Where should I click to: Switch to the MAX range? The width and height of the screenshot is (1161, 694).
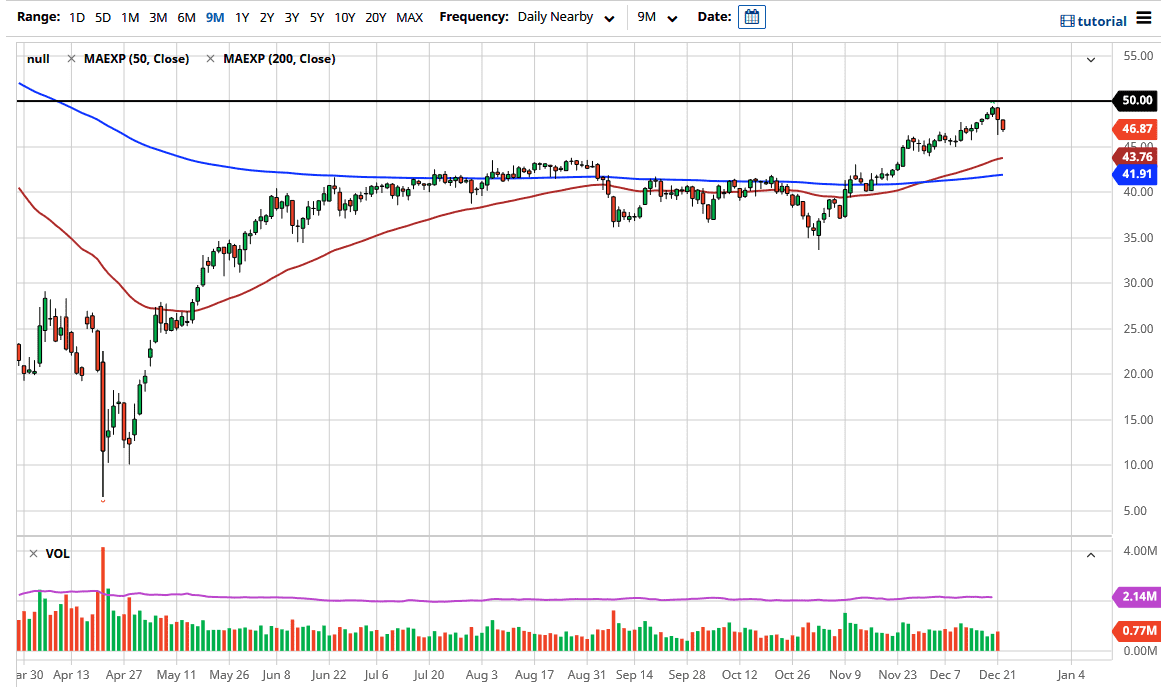(409, 16)
